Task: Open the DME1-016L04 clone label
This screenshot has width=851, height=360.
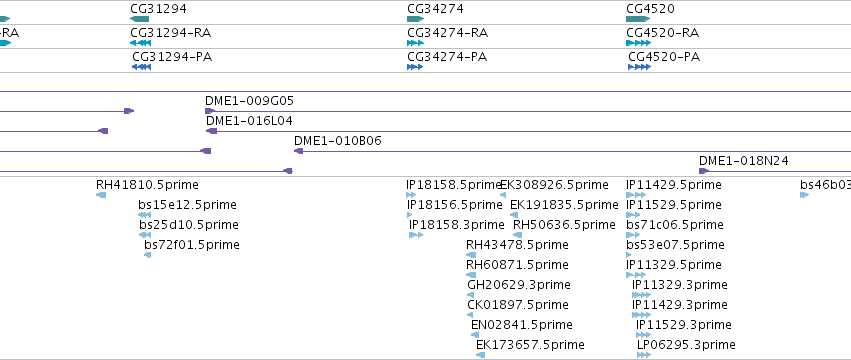Action: pyautogui.click(x=250, y=121)
